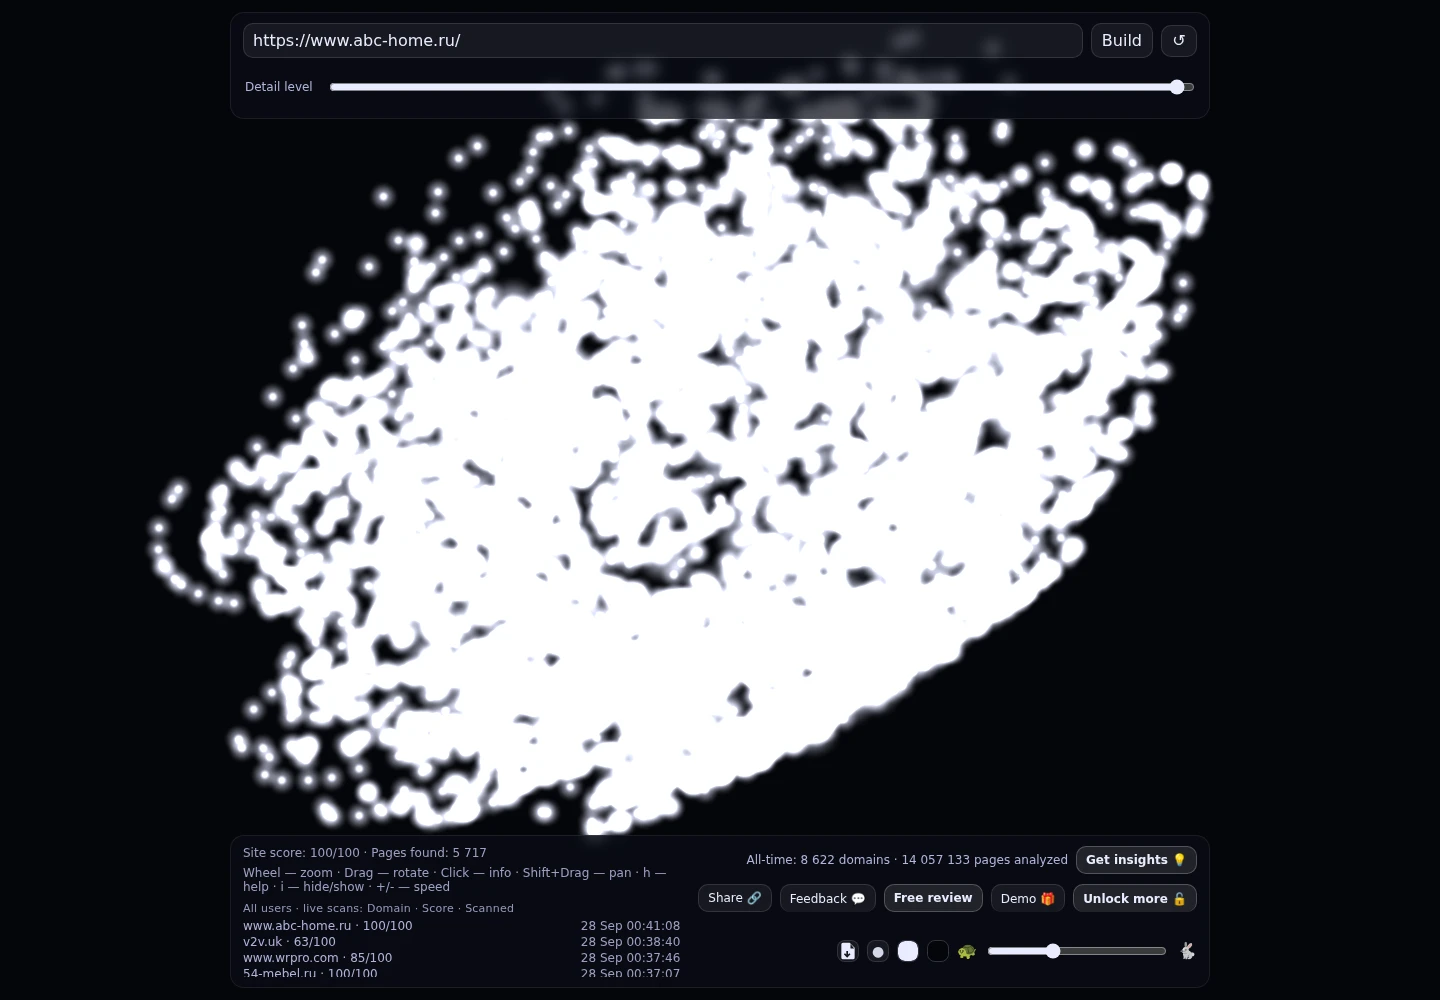The image size is (1440, 1000).
Task: Adjust the Detail level slider
Action: tap(762, 87)
